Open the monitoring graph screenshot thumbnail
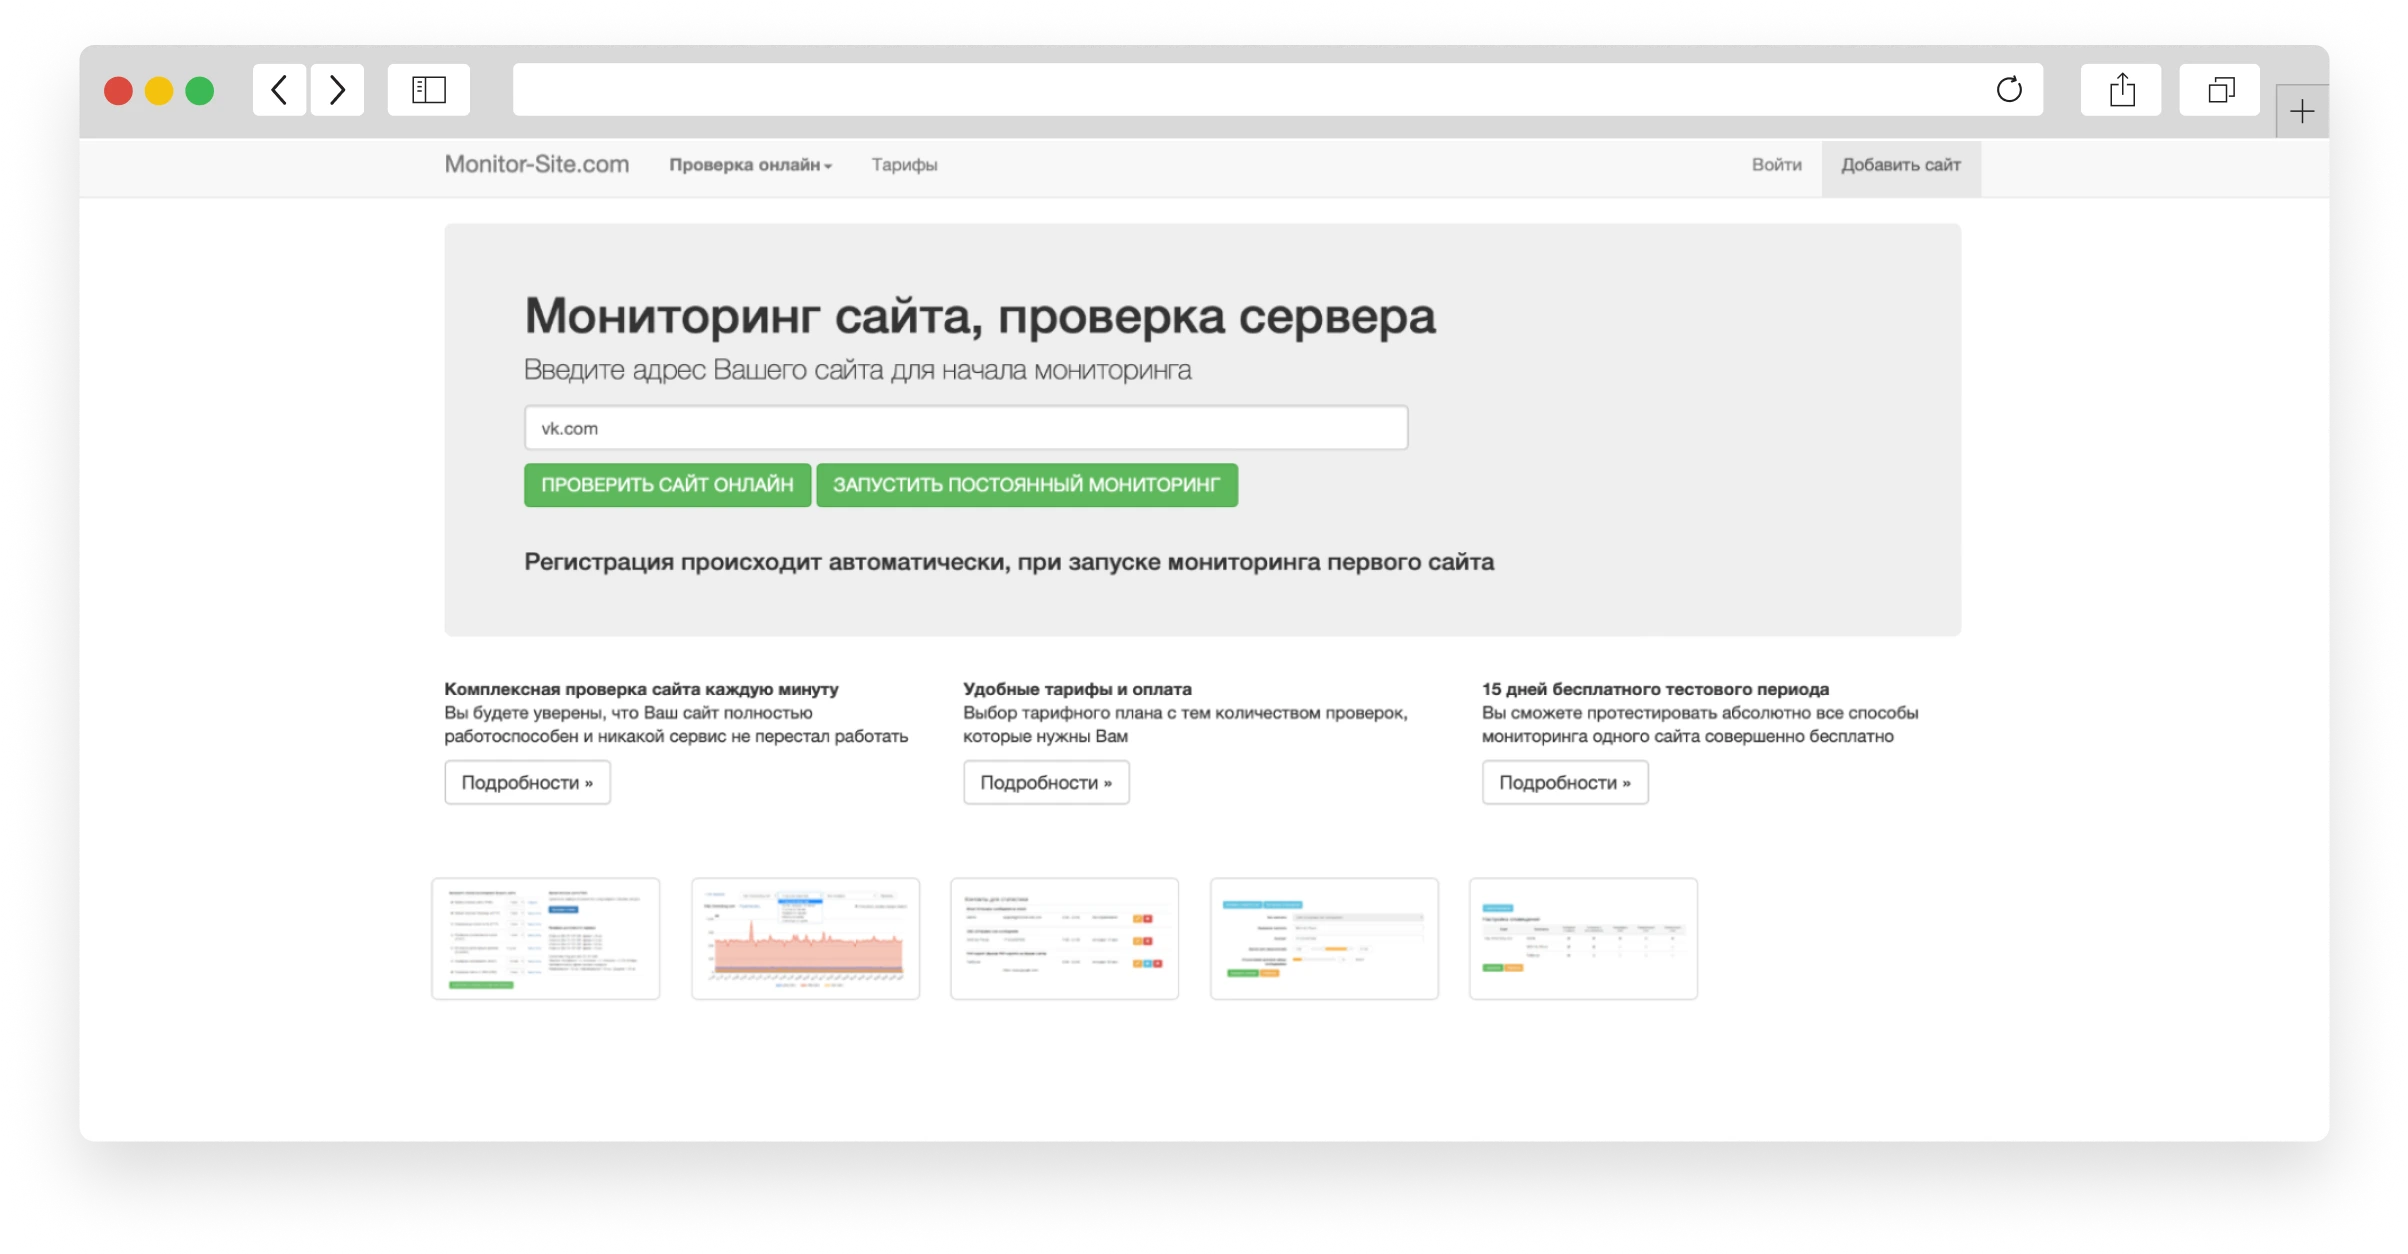This screenshot has height=1254, width=2408. coord(805,939)
